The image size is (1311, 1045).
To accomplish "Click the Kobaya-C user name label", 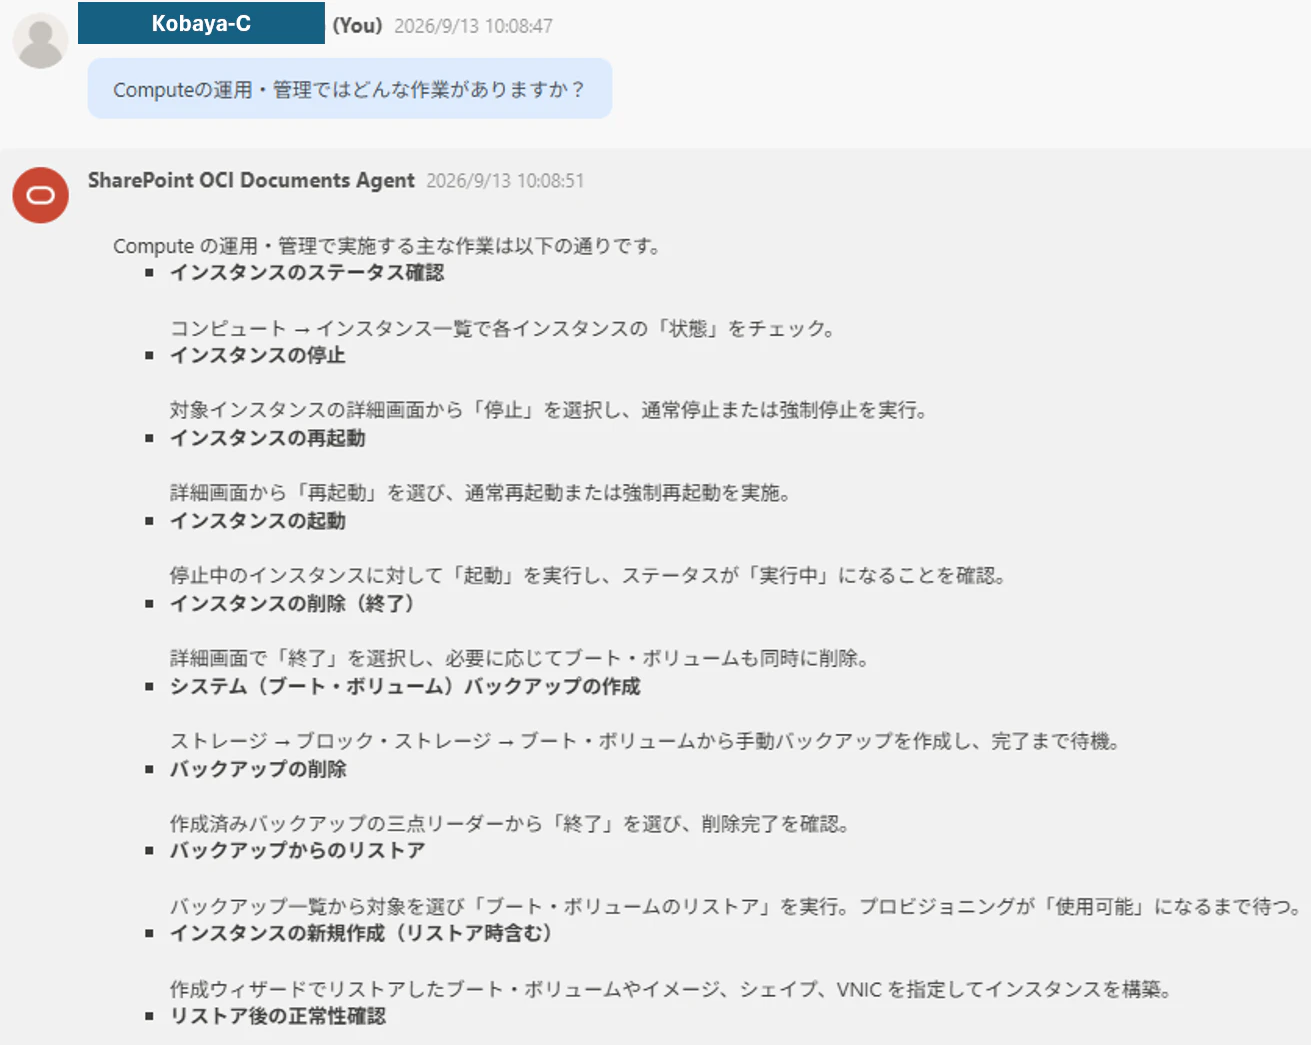I will click(x=201, y=23).
